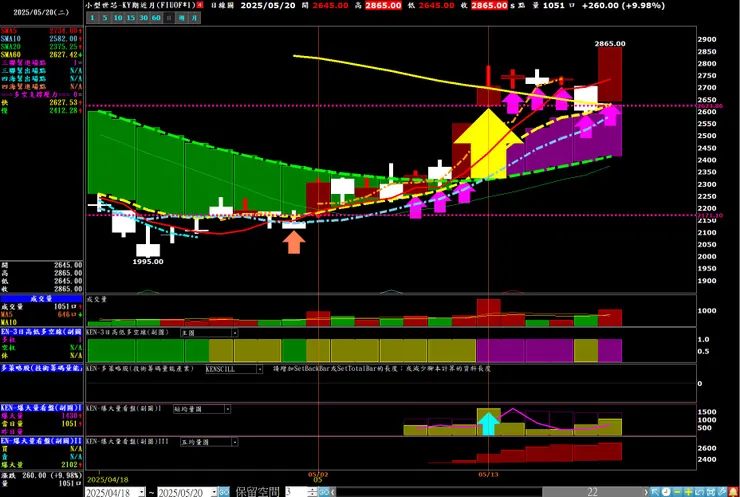Viewport: 740px width, 497px height.
Task: Click the SMA20 indicator label
Action: [10, 47]
